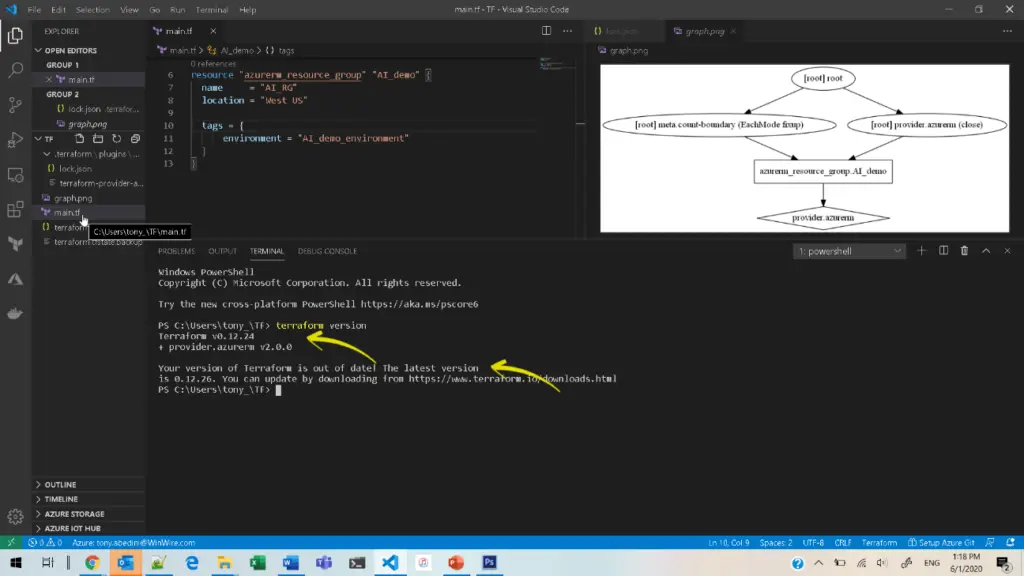Viewport: 1024px width, 576px height.
Task: Open the notifications bell in status bar
Action: [x=1010, y=542]
